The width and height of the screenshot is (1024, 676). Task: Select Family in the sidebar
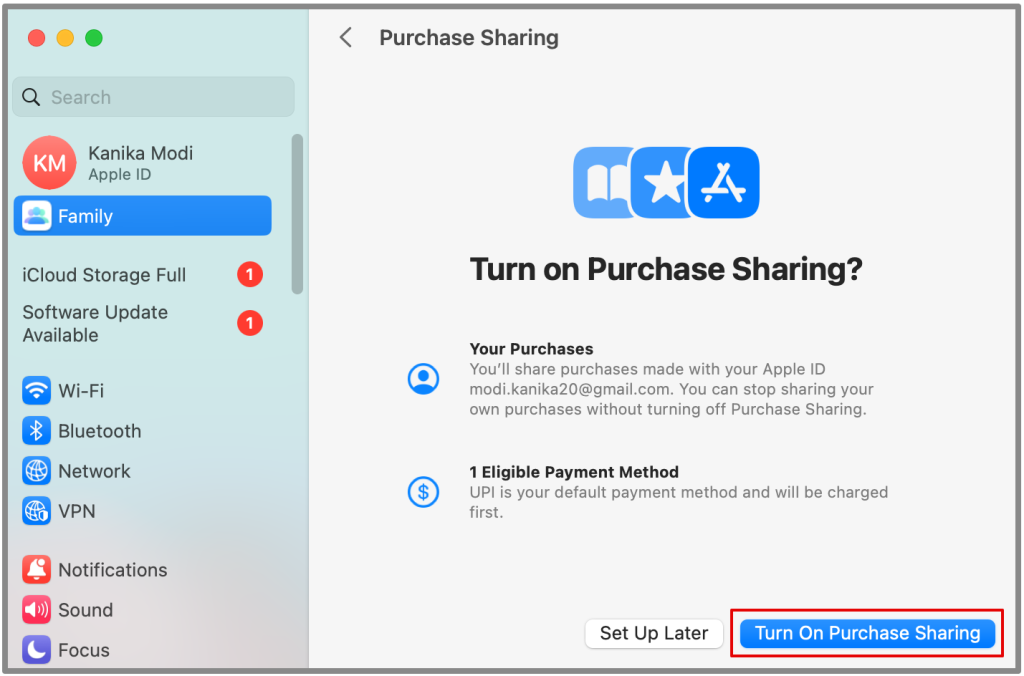(x=142, y=216)
